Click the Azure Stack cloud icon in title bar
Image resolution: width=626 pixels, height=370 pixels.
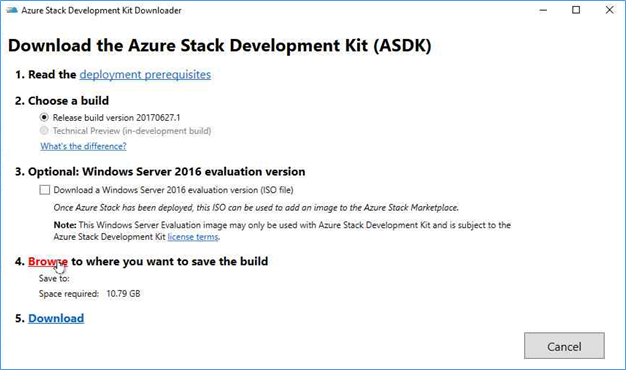point(12,10)
